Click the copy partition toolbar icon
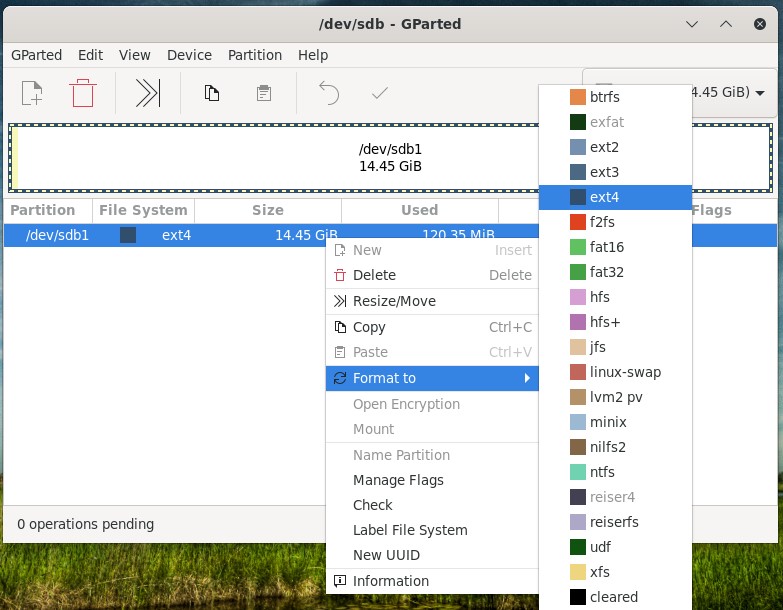The image size is (783, 610). [x=212, y=94]
